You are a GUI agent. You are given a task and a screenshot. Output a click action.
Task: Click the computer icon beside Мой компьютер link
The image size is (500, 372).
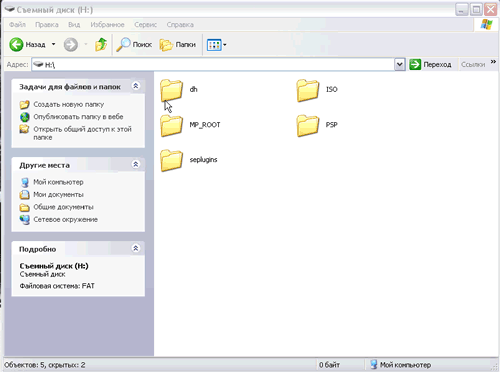point(25,182)
